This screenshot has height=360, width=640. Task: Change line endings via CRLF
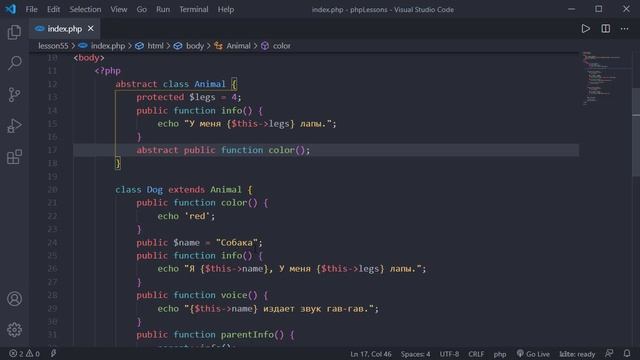pos(476,354)
